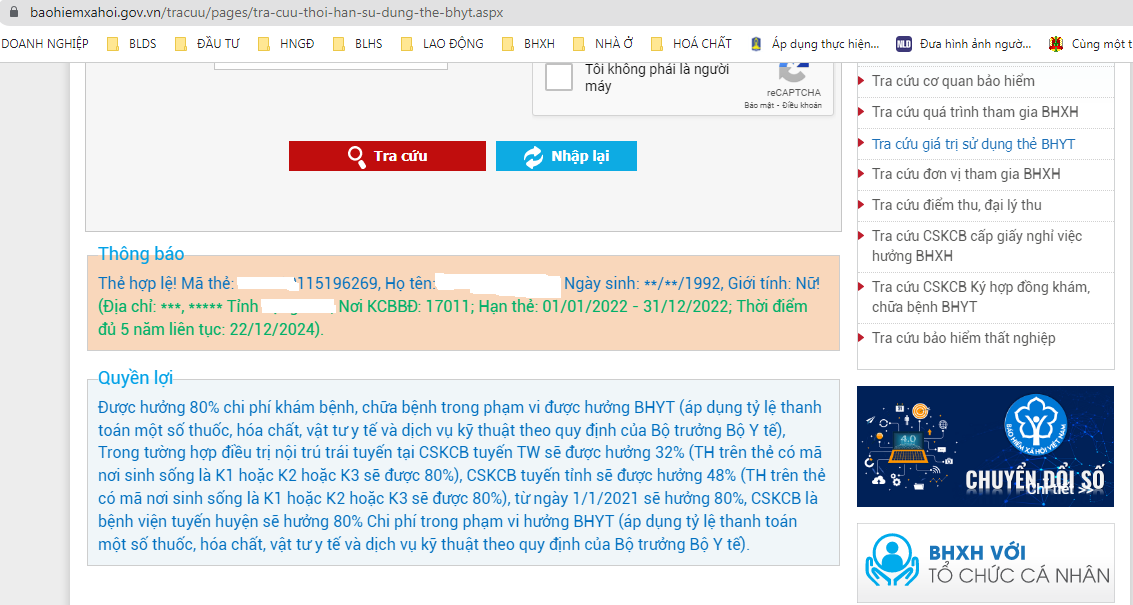Click 'đủ 5 năm liên tục: 22/12/2024' text
This screenshot has width=1133, height=605.
click(209, 330)
